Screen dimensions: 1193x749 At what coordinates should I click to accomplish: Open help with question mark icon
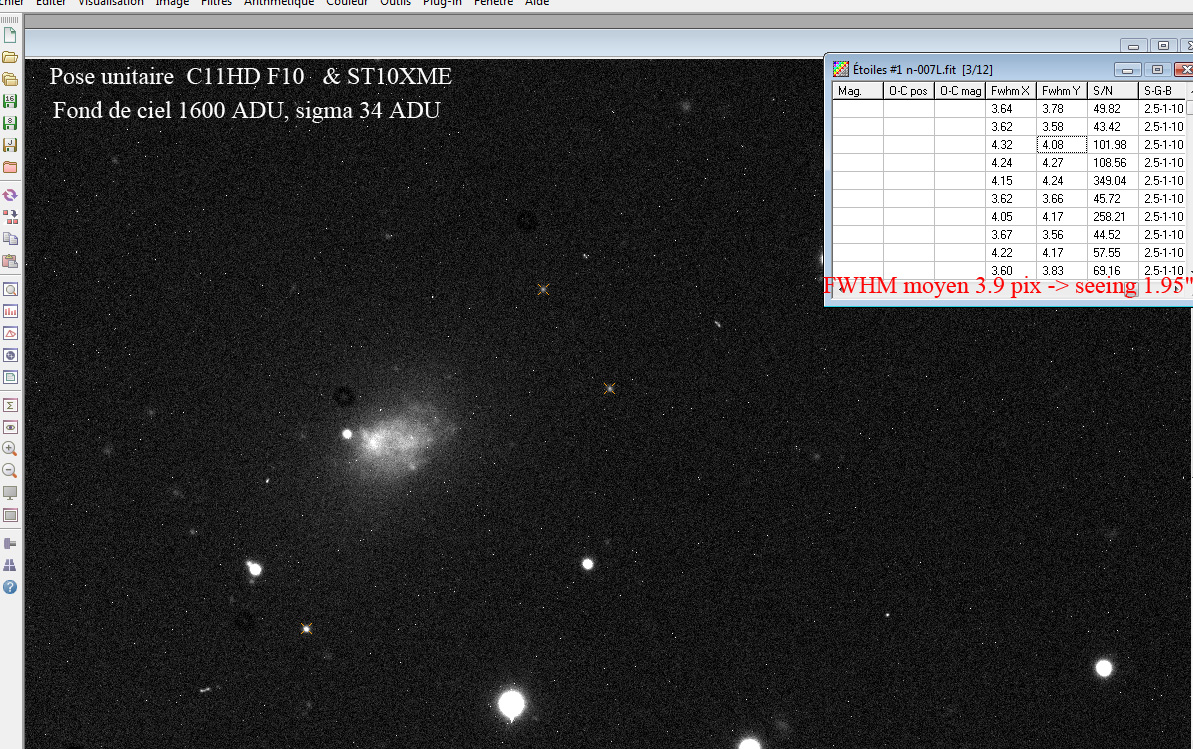pyautogui.click(x=10, y=588)
